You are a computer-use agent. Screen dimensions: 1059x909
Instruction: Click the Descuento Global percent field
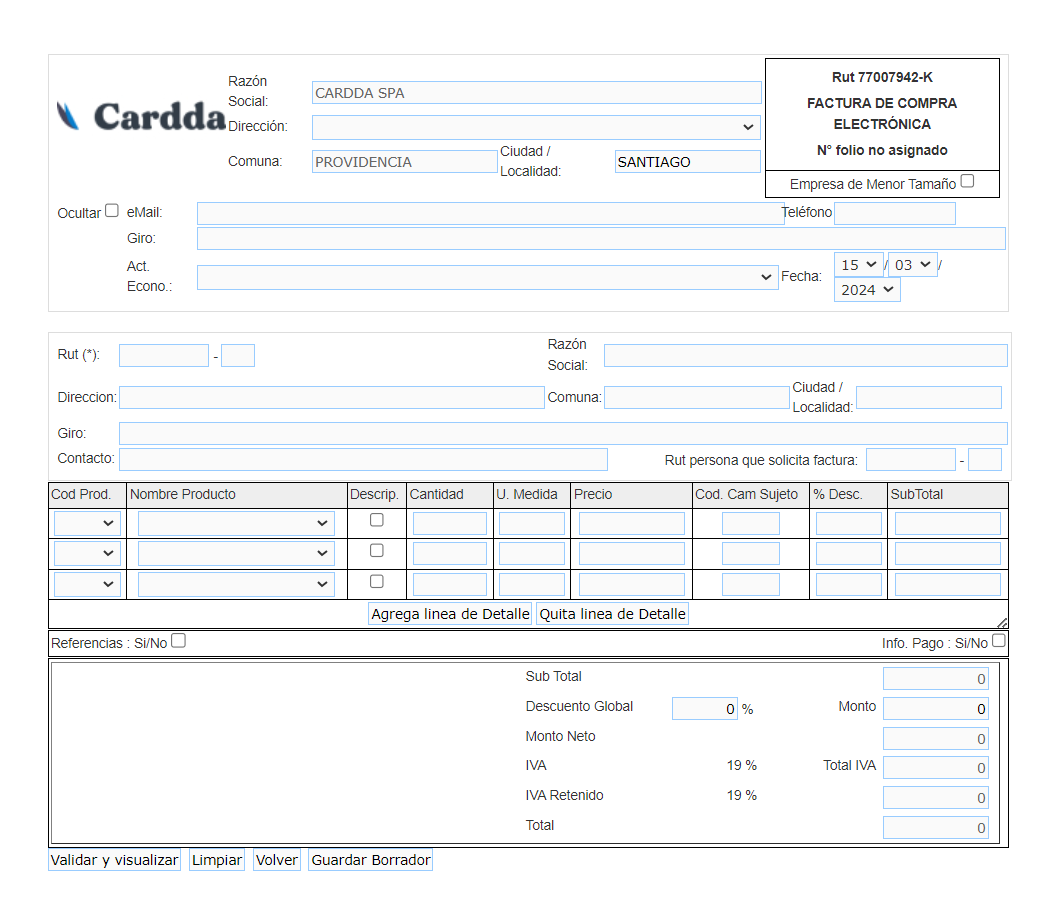pos(704,709)
